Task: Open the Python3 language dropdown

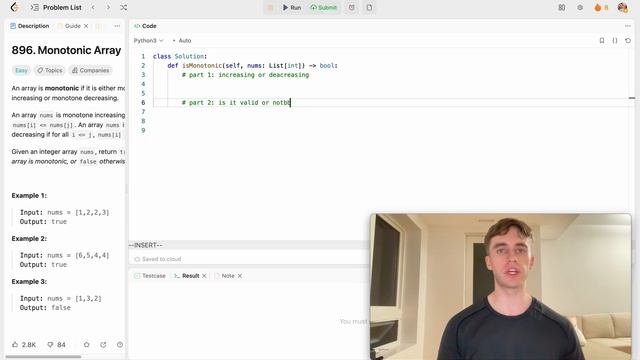Action: [x=149, y=40]
